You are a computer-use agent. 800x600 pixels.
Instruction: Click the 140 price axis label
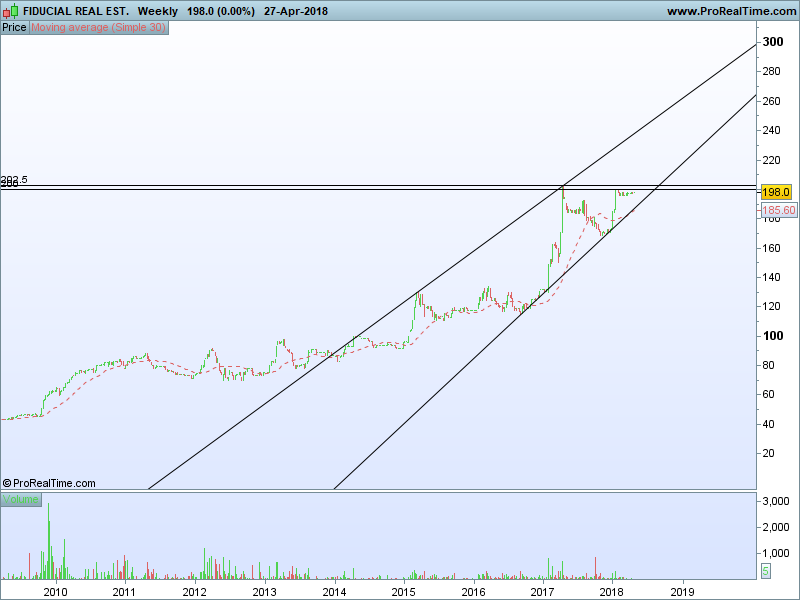pos(771,277)
